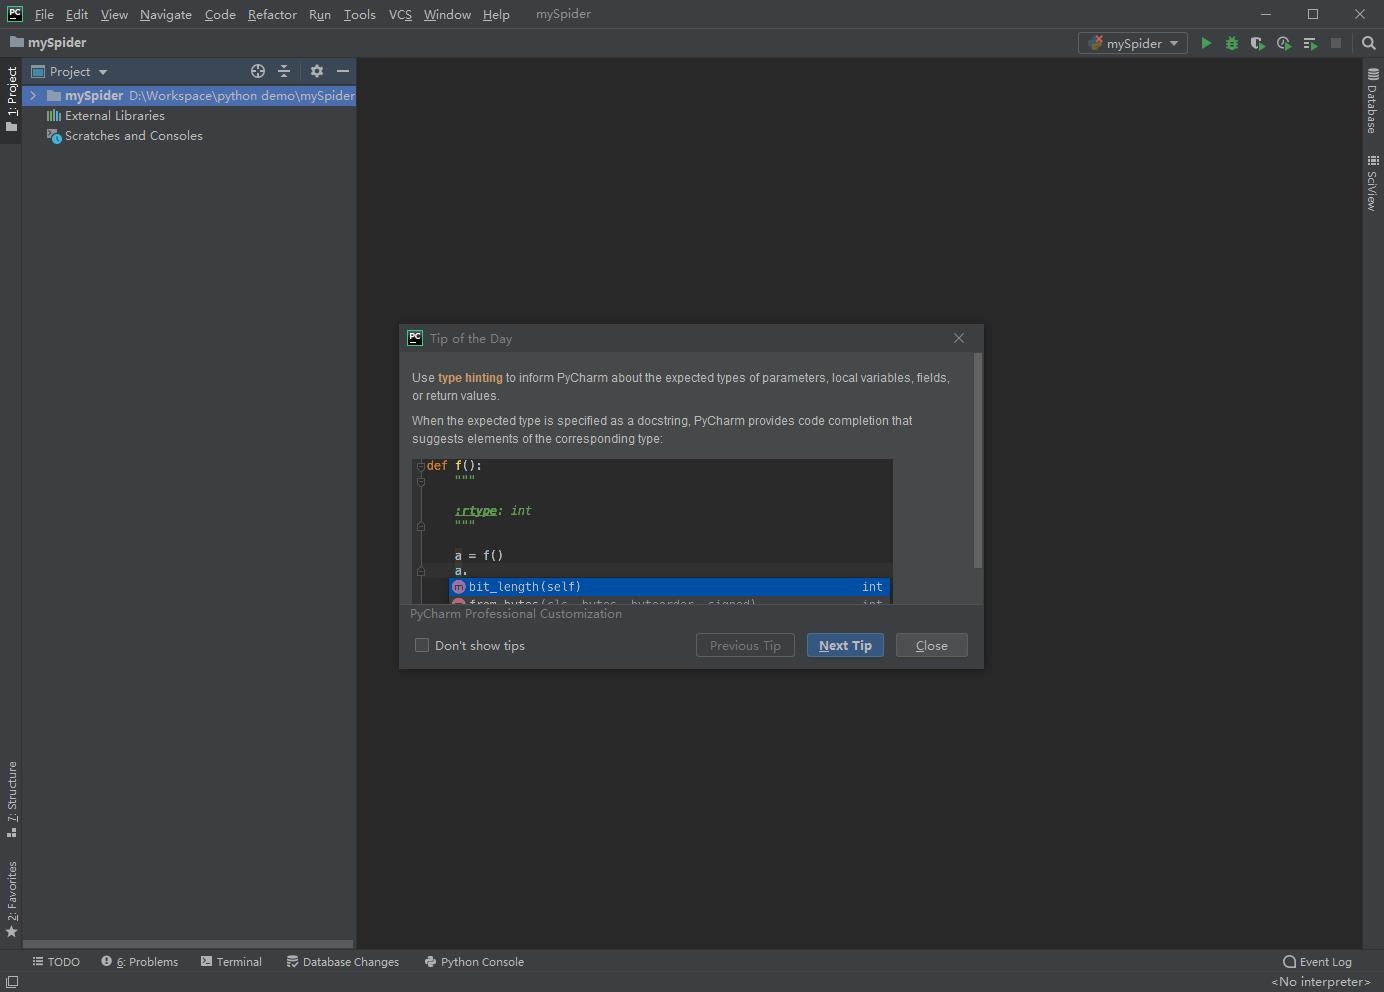Start debugging with the bug icon
Image resolution: width=1384 pixels, height=992 pixels.
tap(1232, 43)
